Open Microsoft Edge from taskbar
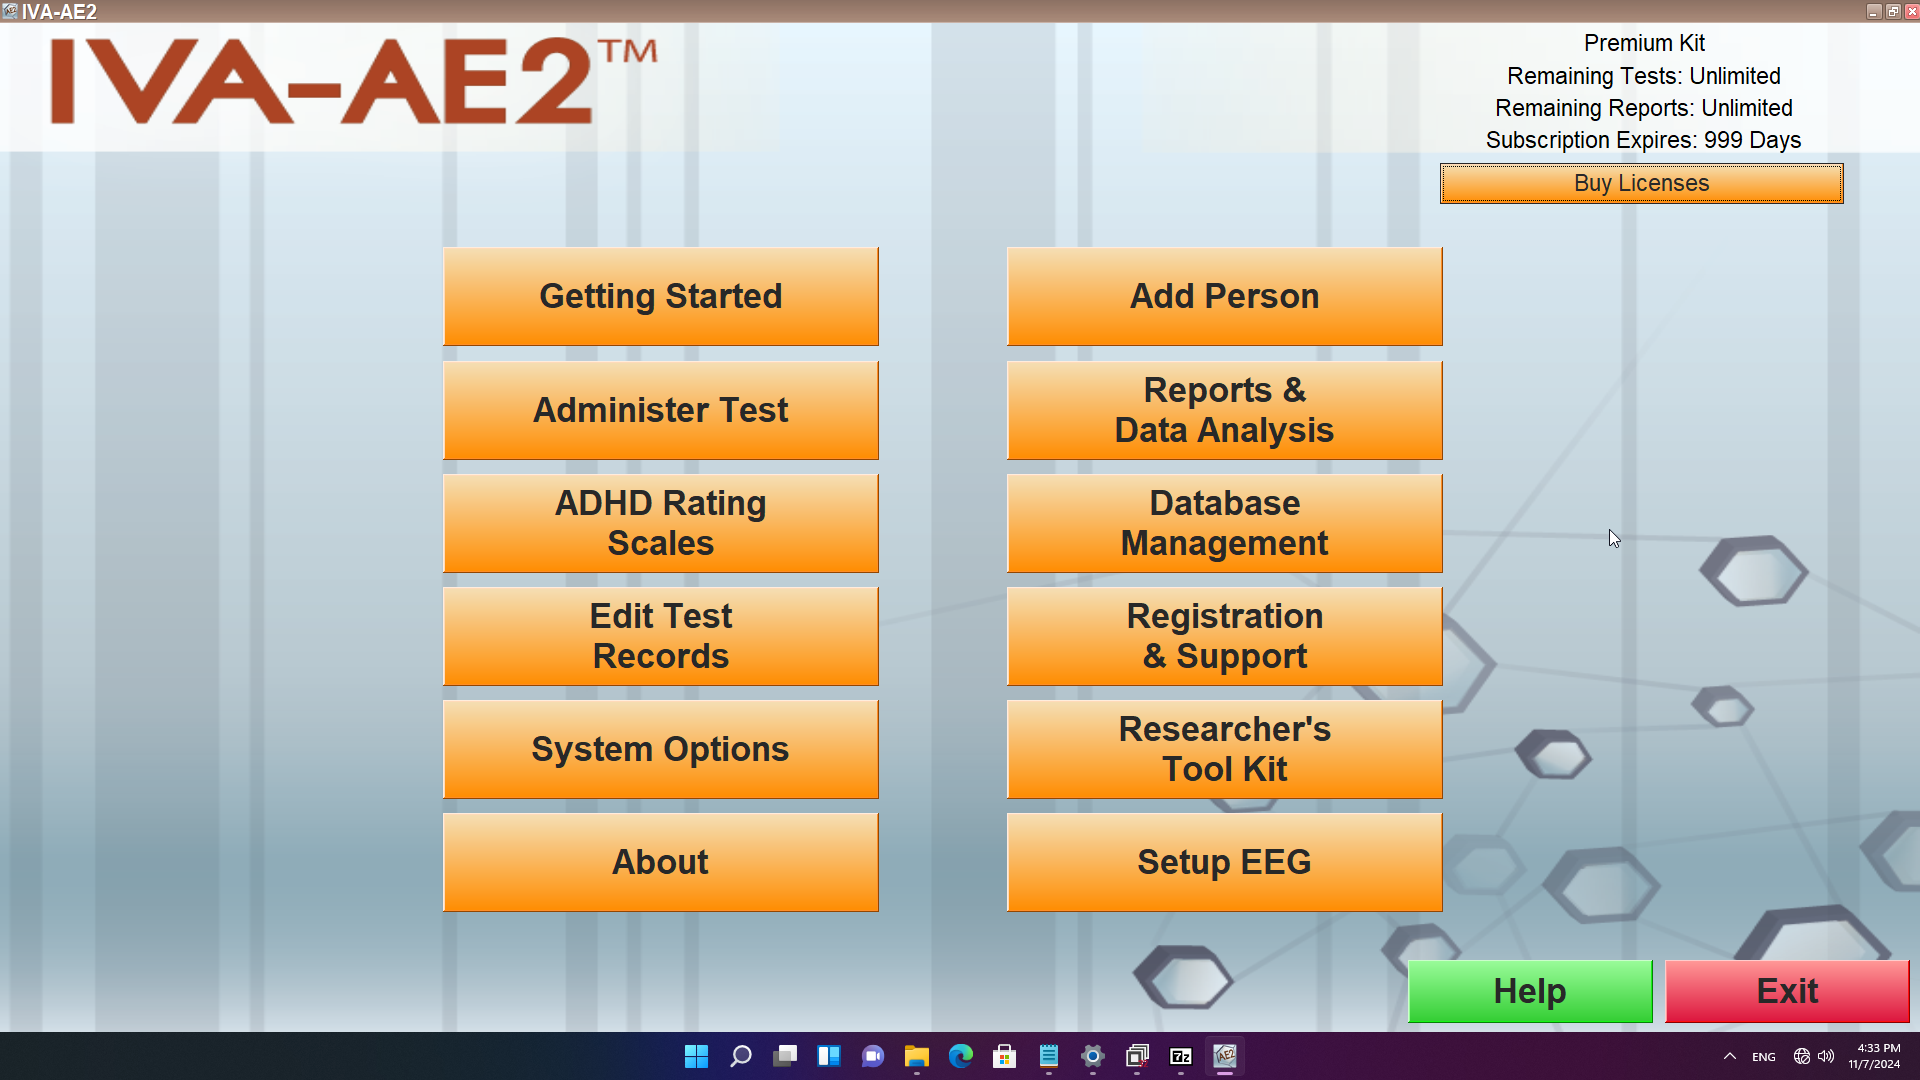This screenshot has height=1080, width=1920. 961,1056
